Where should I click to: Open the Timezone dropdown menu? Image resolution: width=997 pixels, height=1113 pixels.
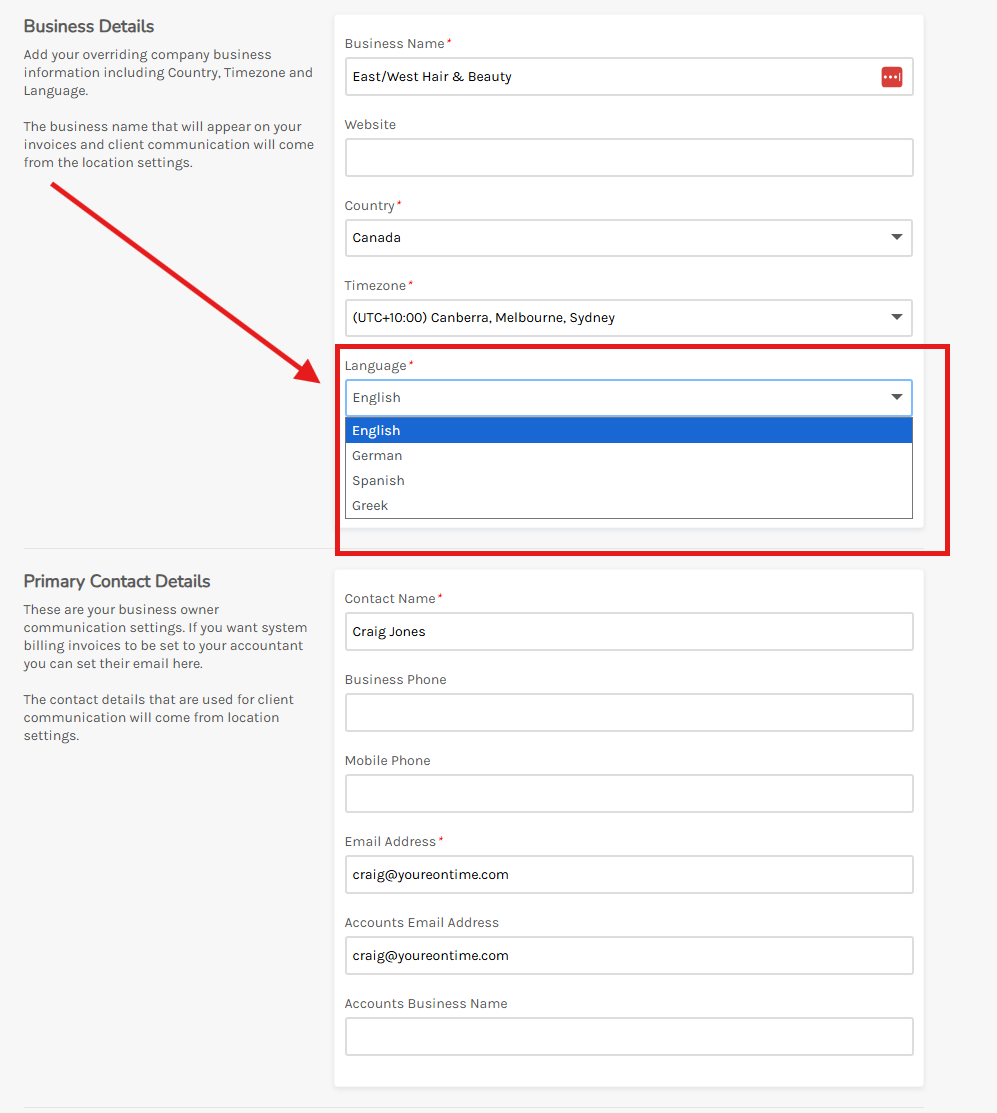point(629,318)
